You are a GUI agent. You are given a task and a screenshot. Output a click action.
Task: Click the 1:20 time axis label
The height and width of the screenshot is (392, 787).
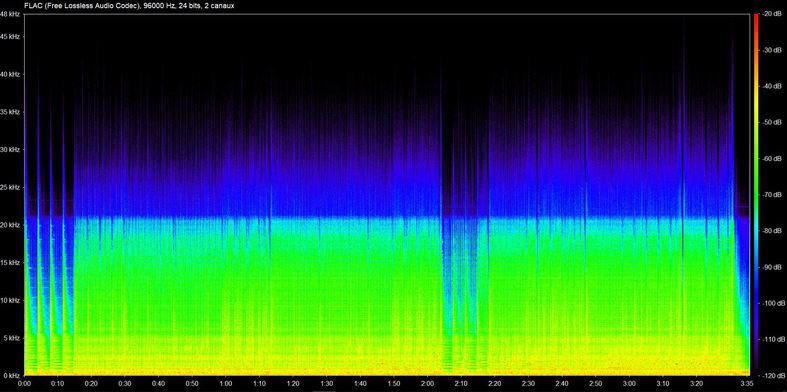coord(293,383)
